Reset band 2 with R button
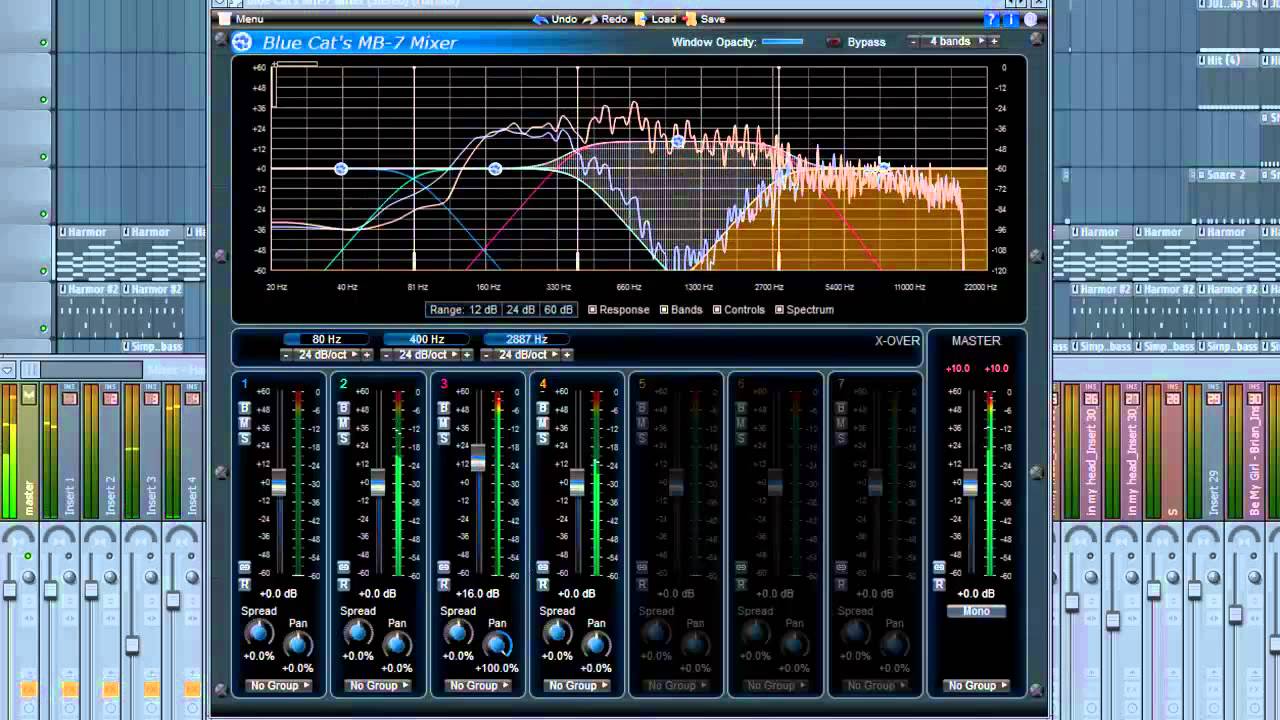The image size is (1280, 720). (x=344, y=584)
